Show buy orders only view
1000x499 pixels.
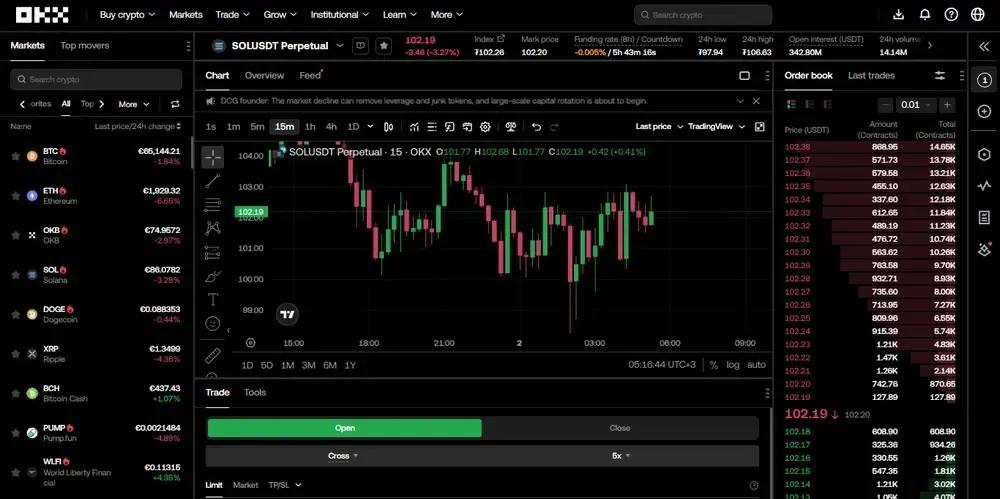tap(810, 104)
